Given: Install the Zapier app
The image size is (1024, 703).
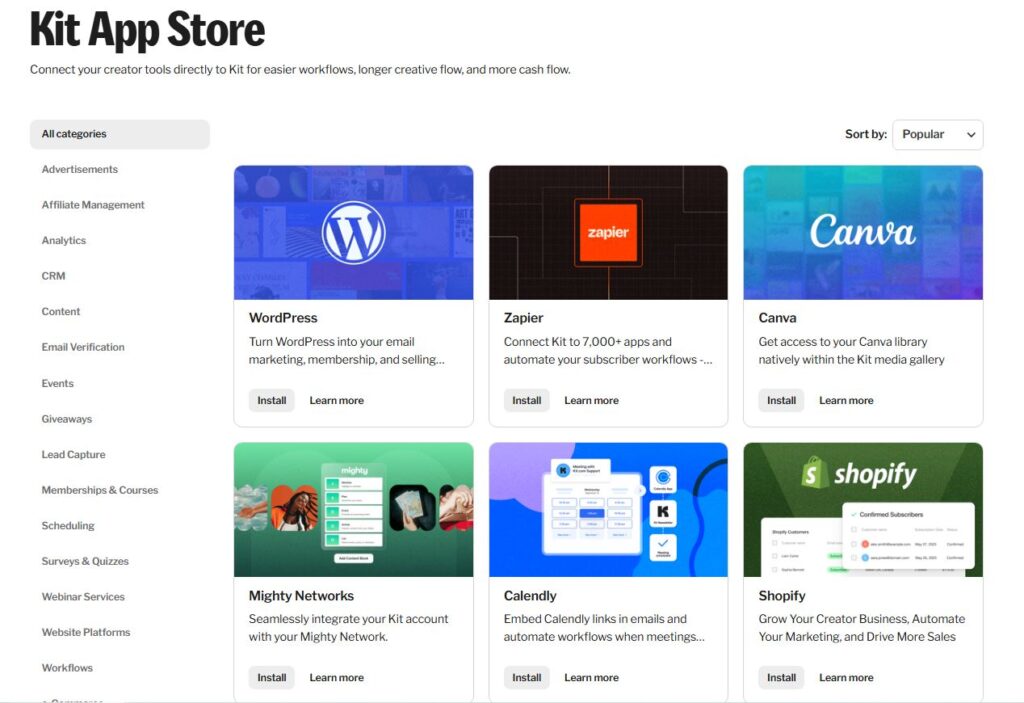Looking at the screenshot, I should 526,401.
